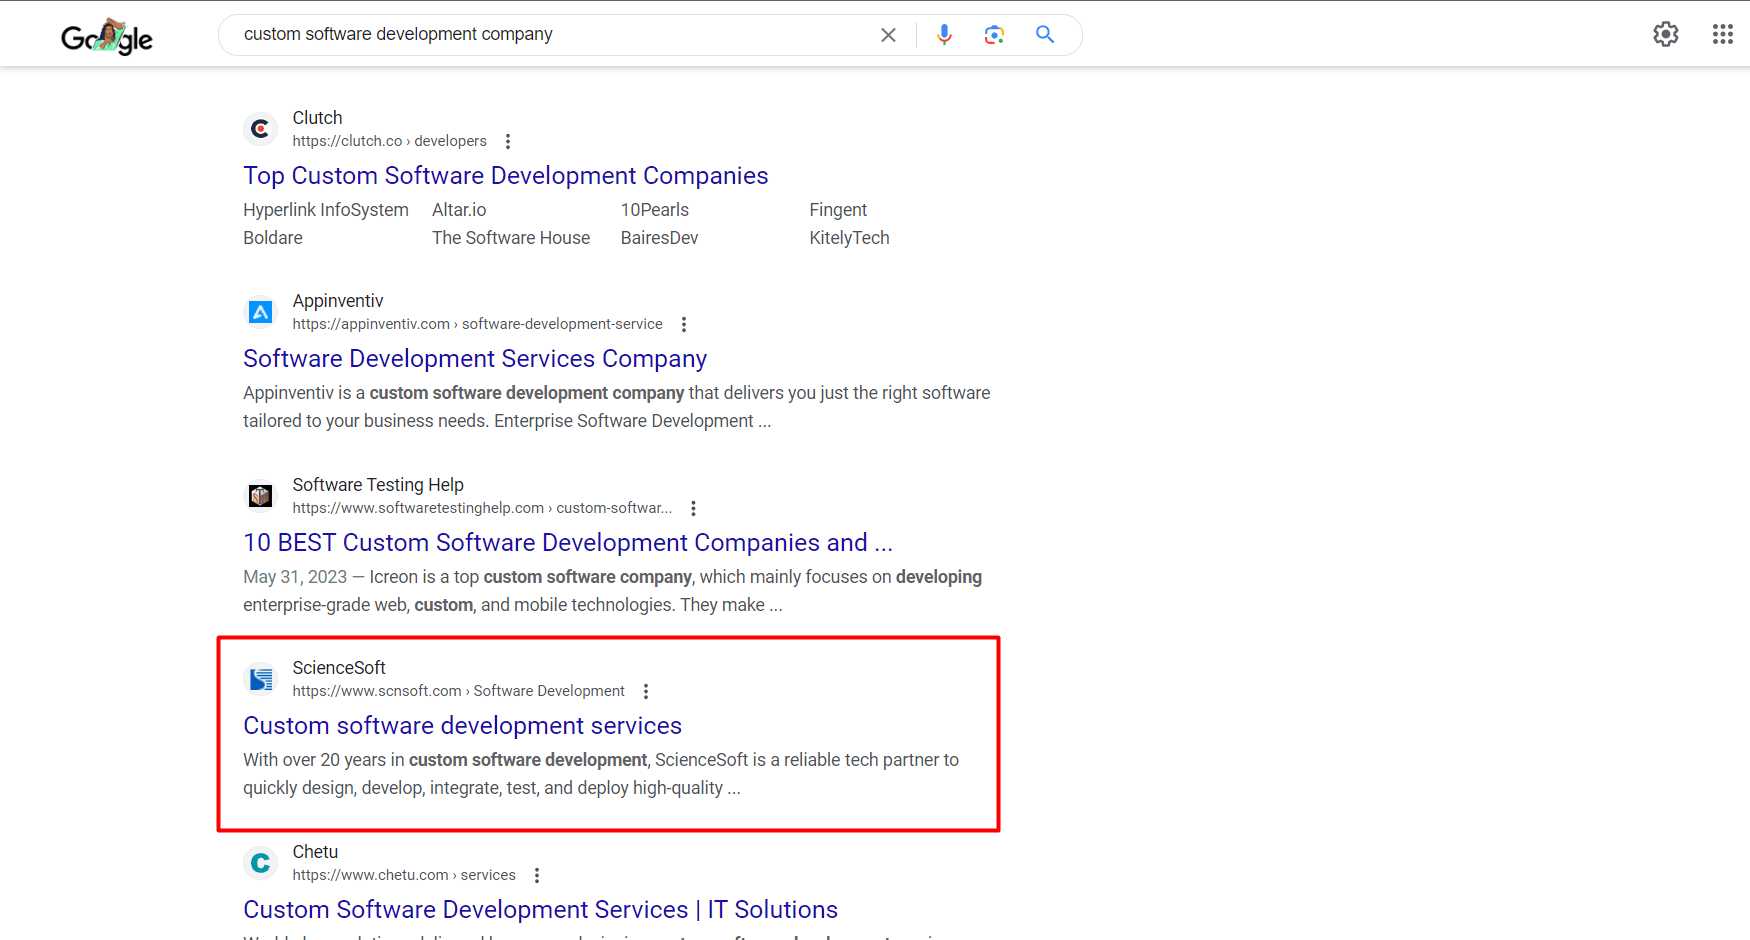Clear the search query text
Image resolution: width=1750 pixels, height=940 pixels.
click(x=888, y=35)
